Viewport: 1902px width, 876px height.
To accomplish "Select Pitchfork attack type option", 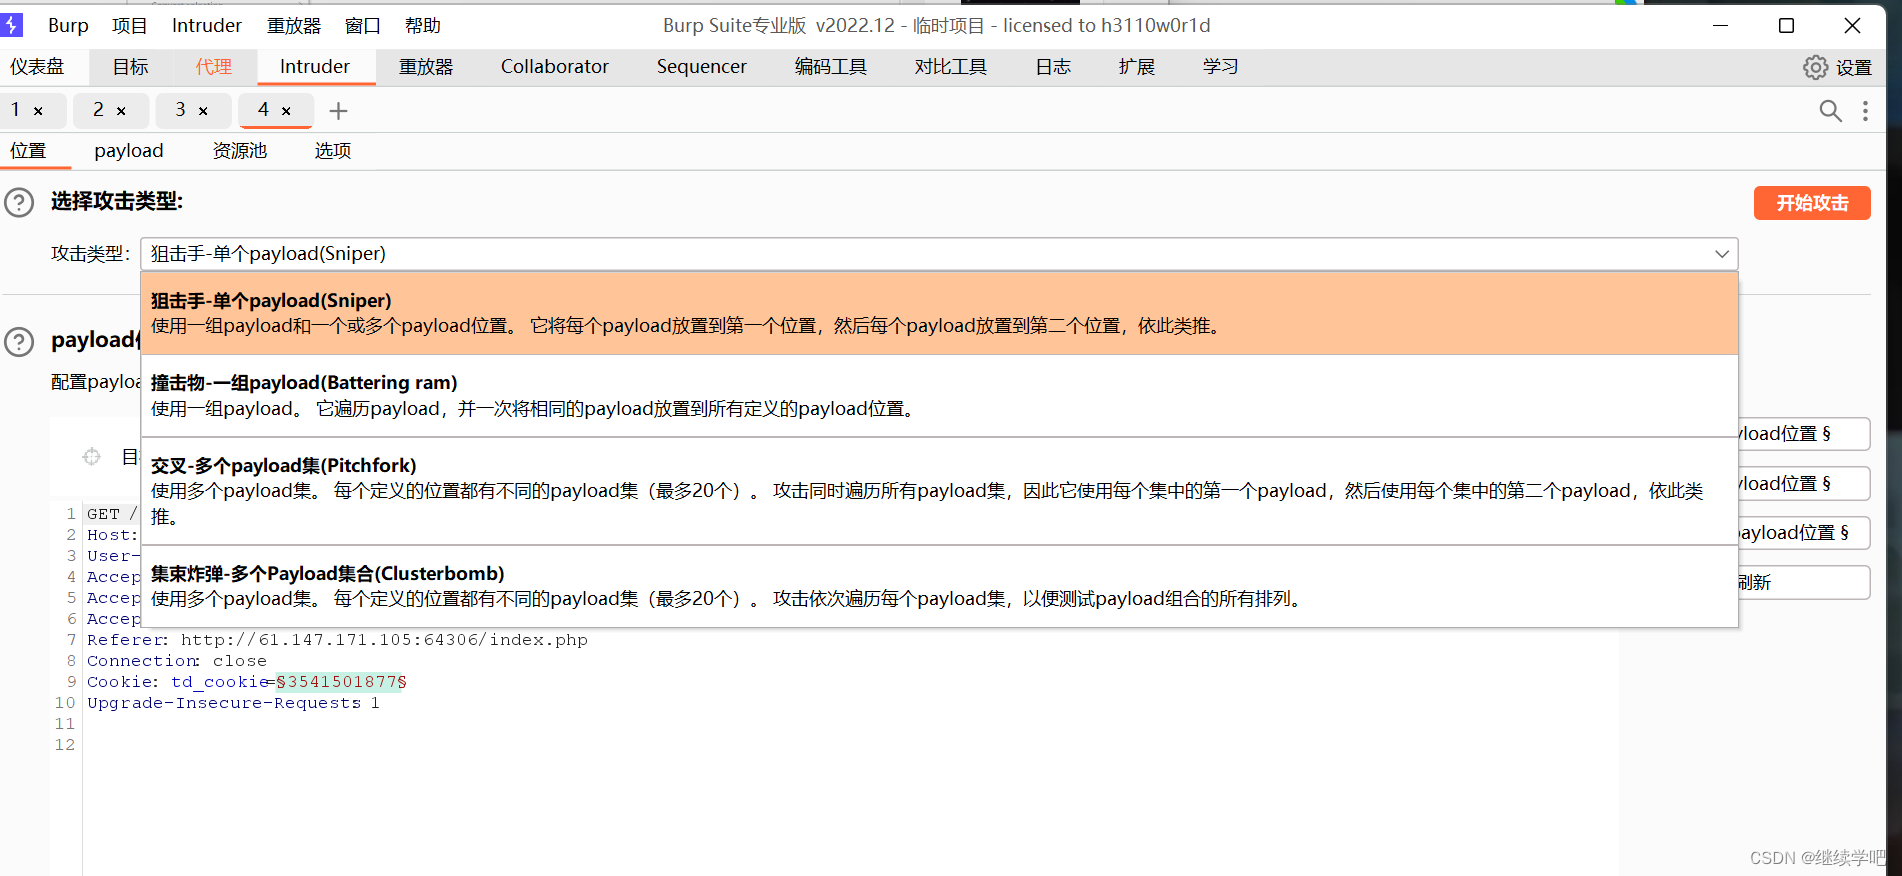I will 939,491.
